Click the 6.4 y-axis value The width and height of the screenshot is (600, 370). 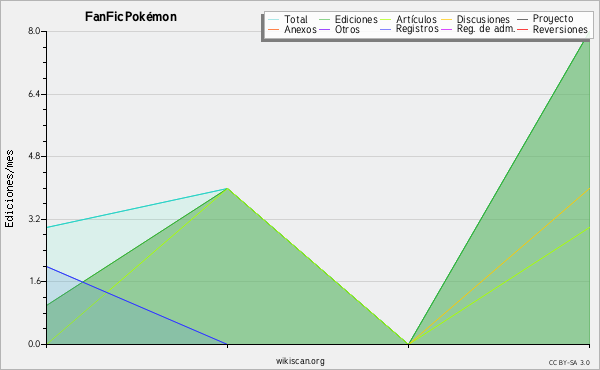34,94
